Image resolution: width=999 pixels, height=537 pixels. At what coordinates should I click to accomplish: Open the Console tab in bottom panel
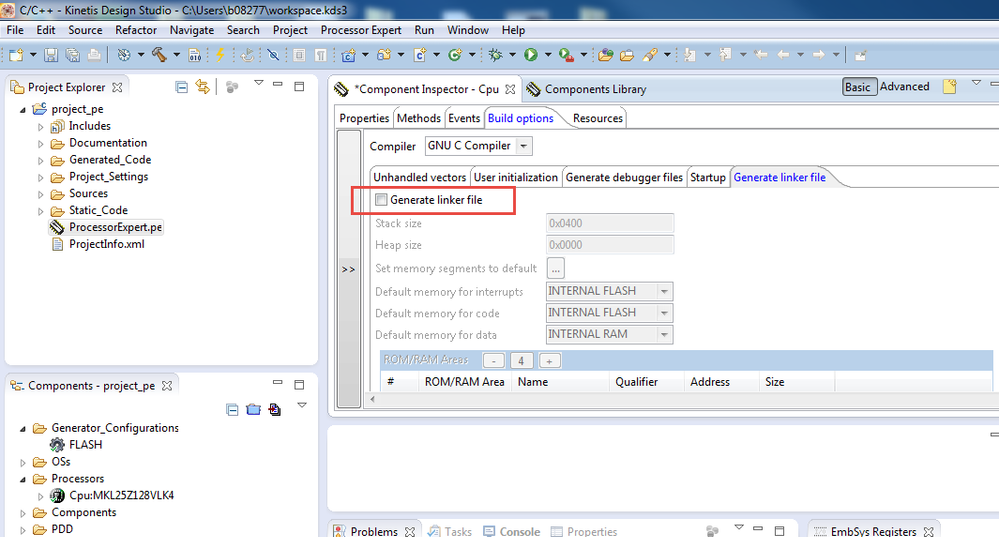click(512, 531)
